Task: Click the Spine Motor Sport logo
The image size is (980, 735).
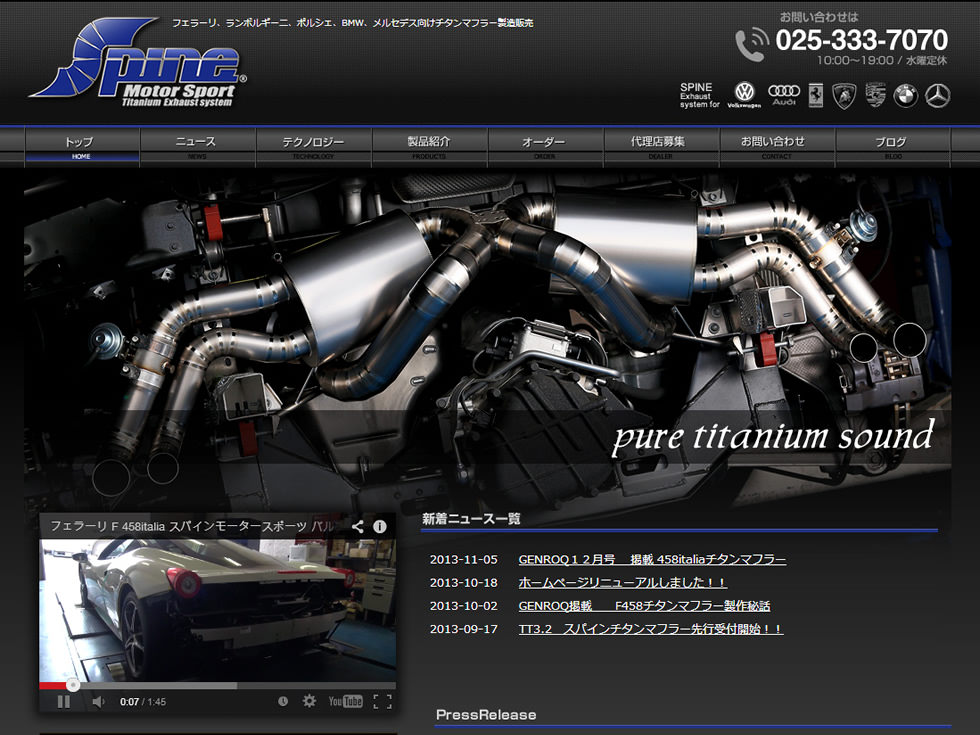Action: pos(138,64)
